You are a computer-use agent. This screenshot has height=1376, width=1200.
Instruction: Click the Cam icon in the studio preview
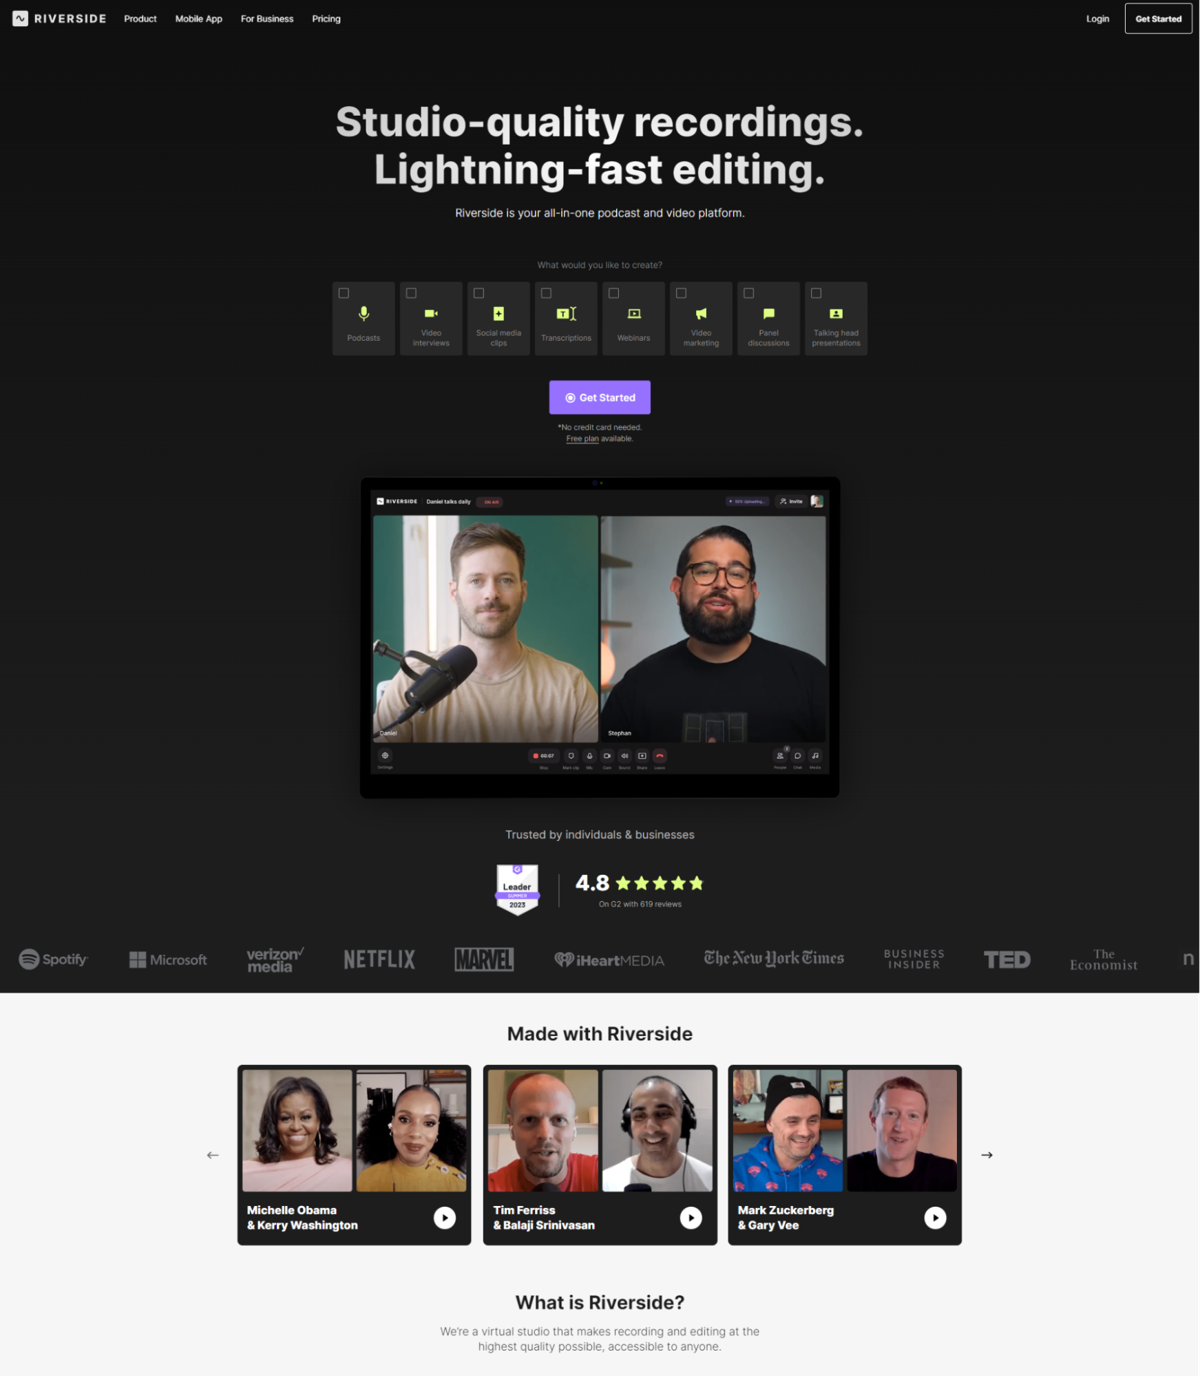coord(607,756)
